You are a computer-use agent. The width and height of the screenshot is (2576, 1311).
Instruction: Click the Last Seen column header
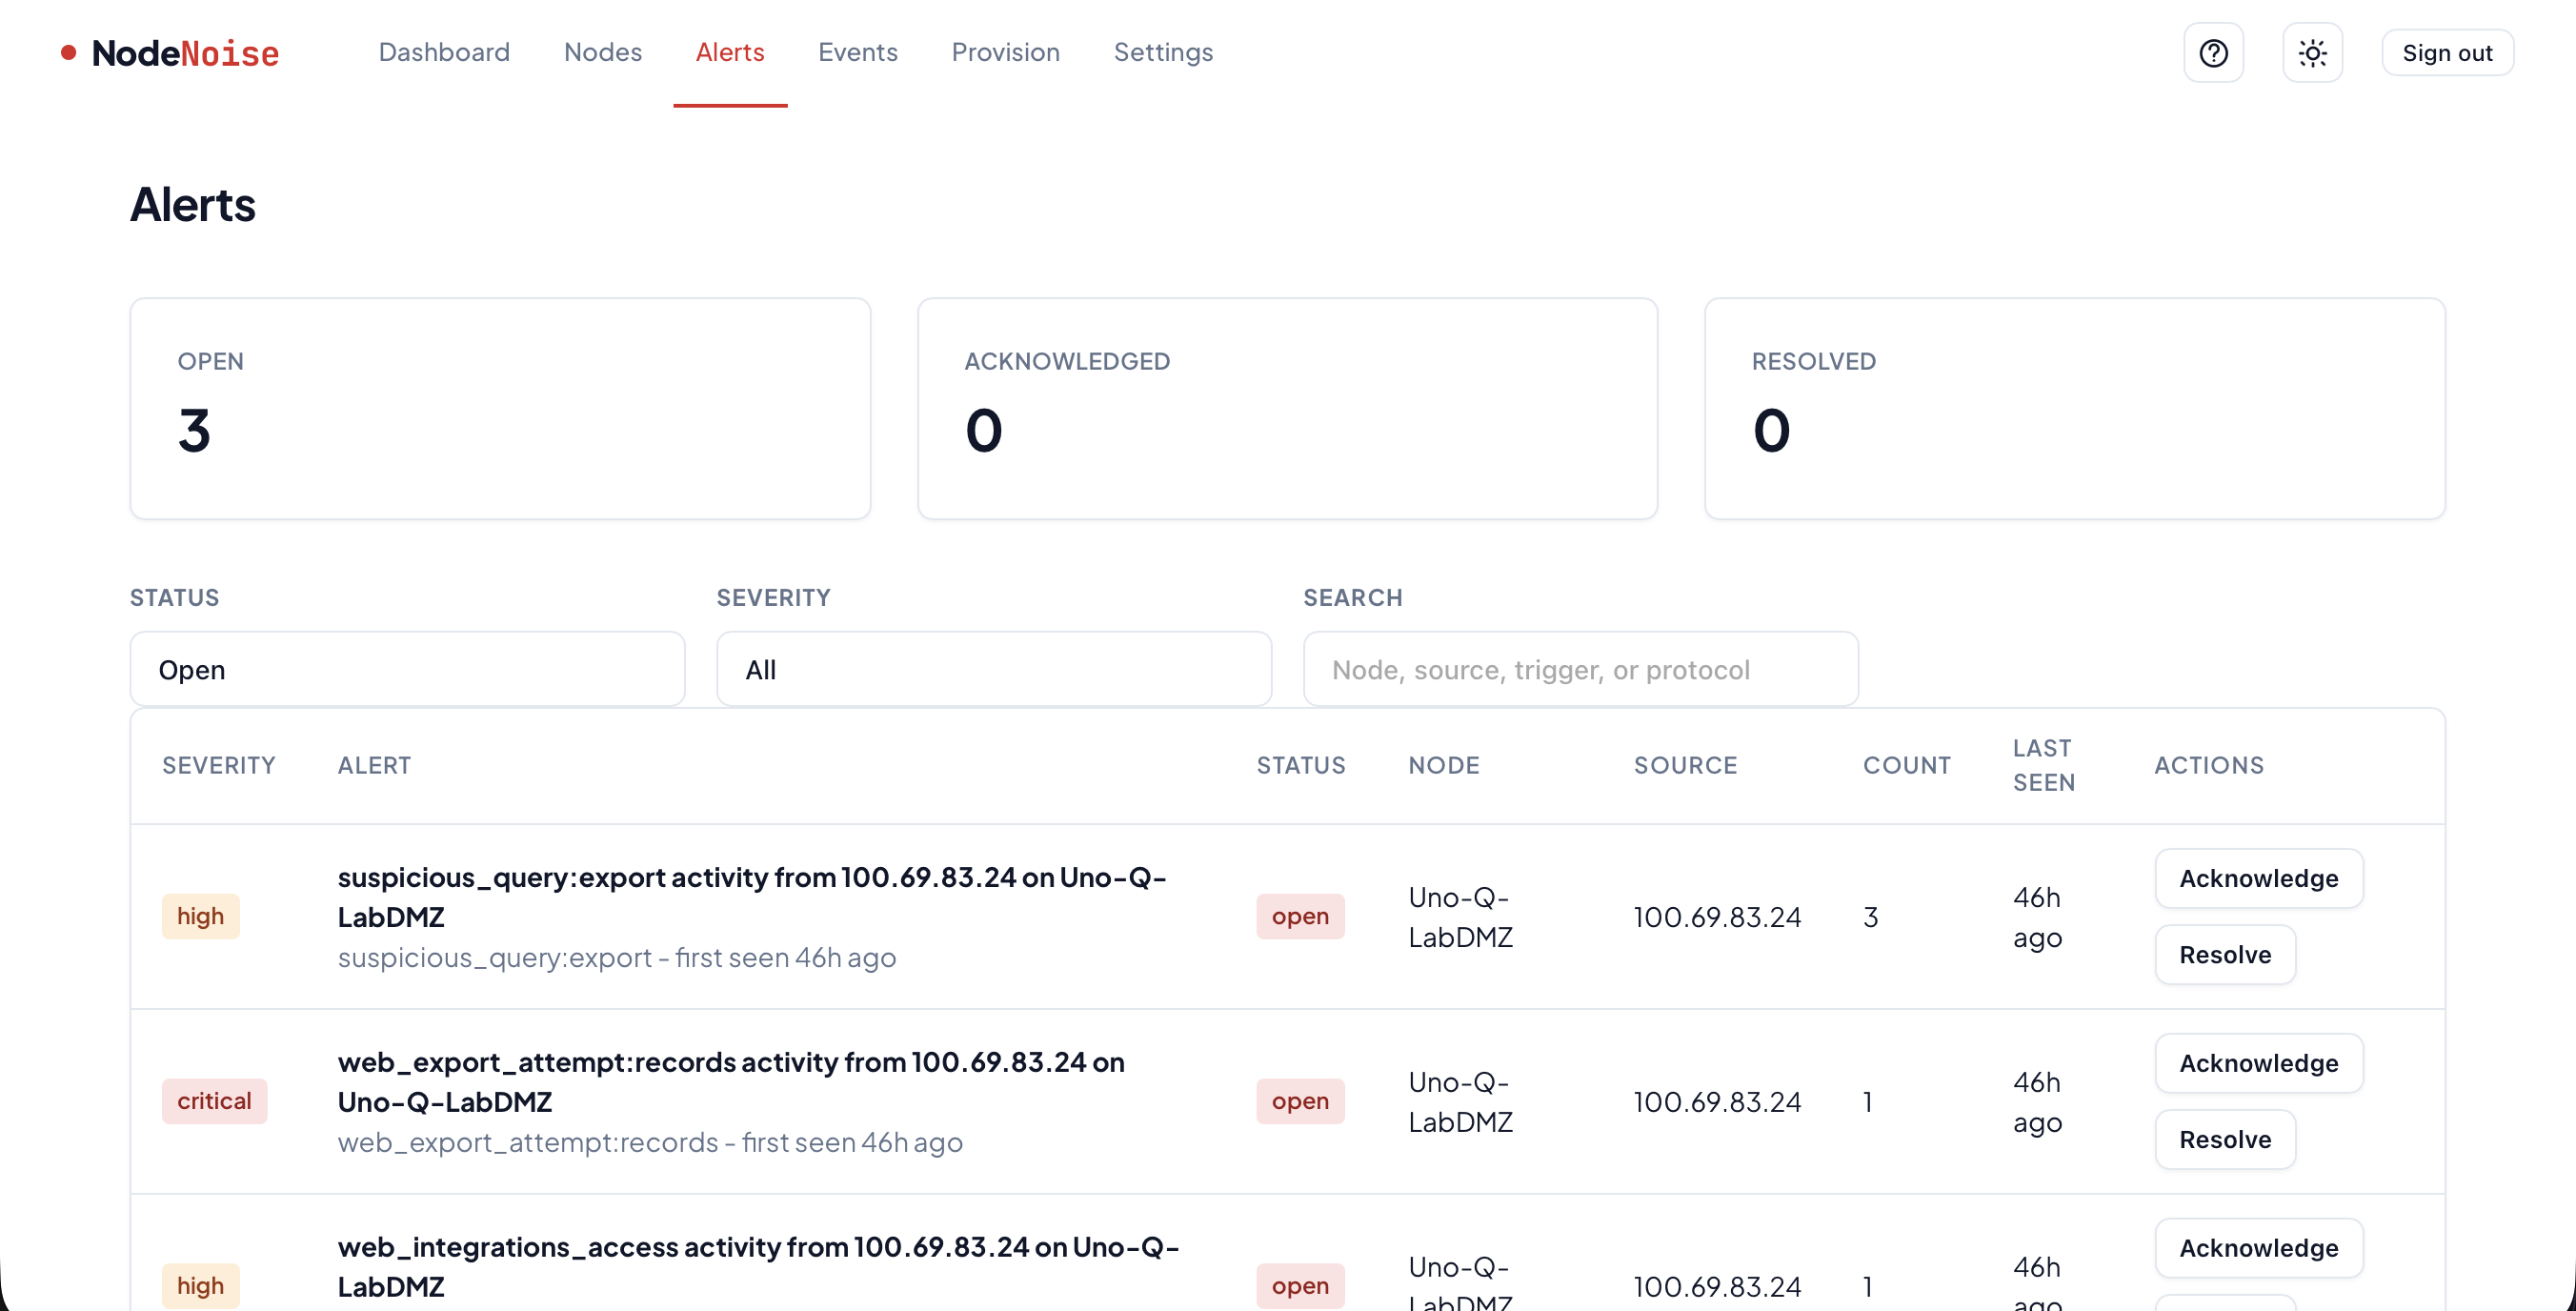pos(2043,765)
